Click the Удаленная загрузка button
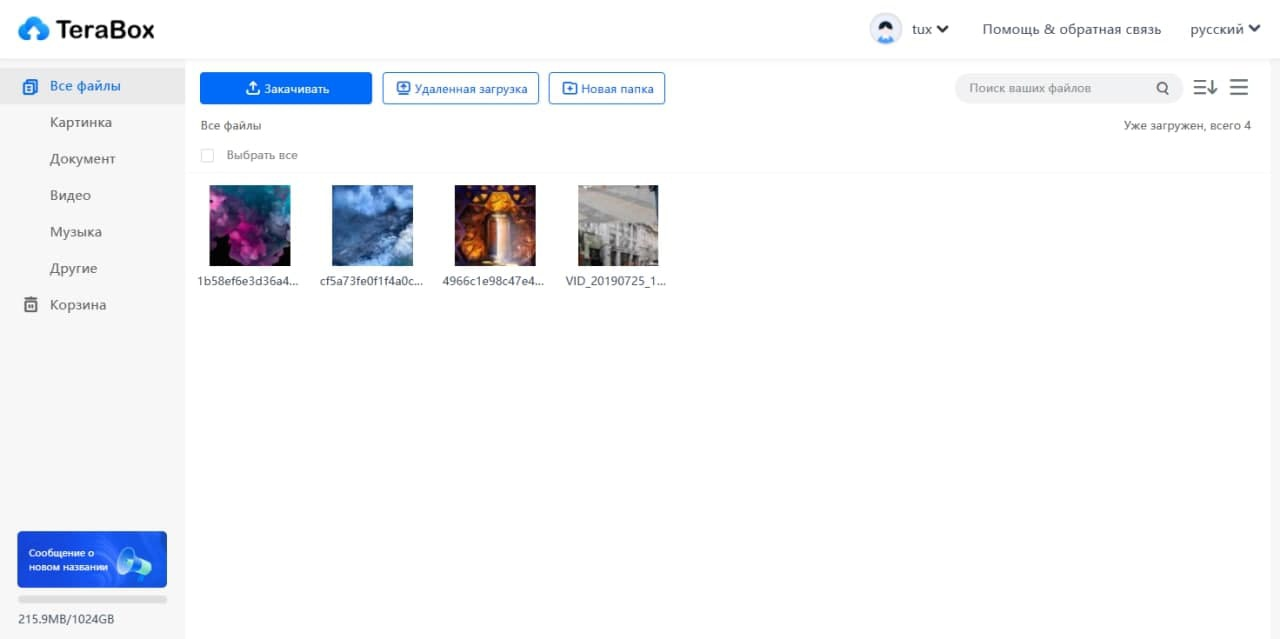Image resolution: width=1280 pixels, height=639 pixels. [x=461, y=88]
